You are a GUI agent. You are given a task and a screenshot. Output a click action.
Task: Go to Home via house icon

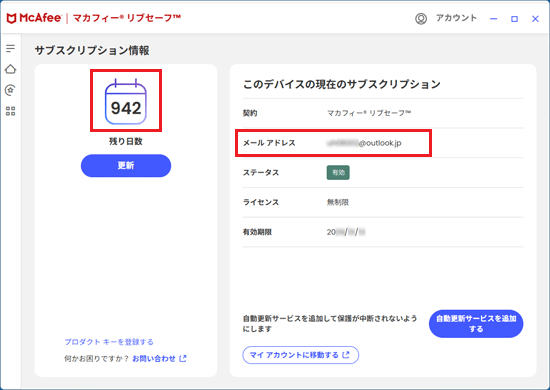tap(11, 69)
